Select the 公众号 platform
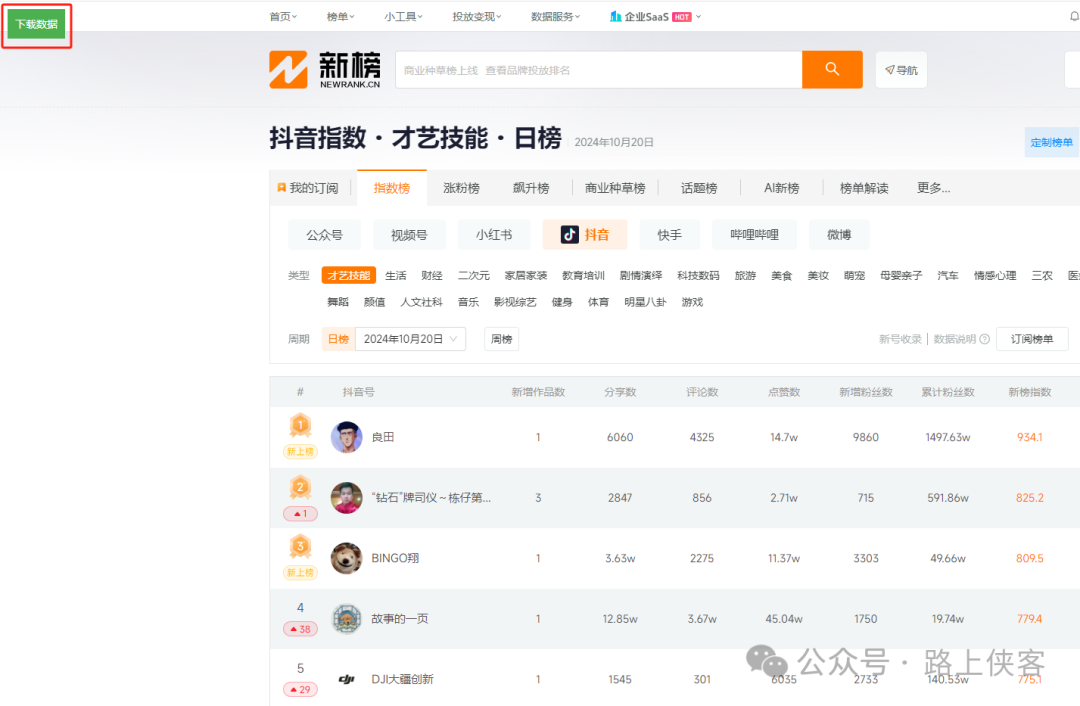This screenshot has height=706, width=1080. click(324, 235)
